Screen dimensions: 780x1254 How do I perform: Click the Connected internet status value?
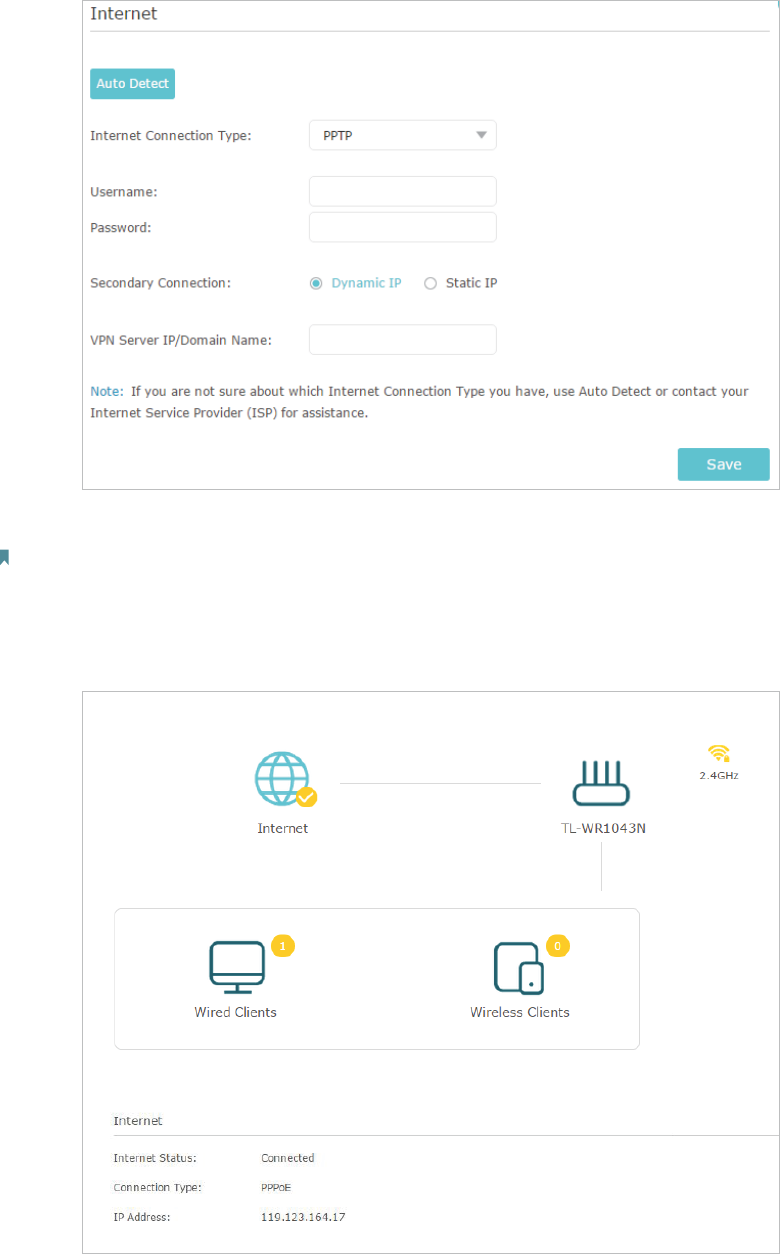pos(288,1158)
